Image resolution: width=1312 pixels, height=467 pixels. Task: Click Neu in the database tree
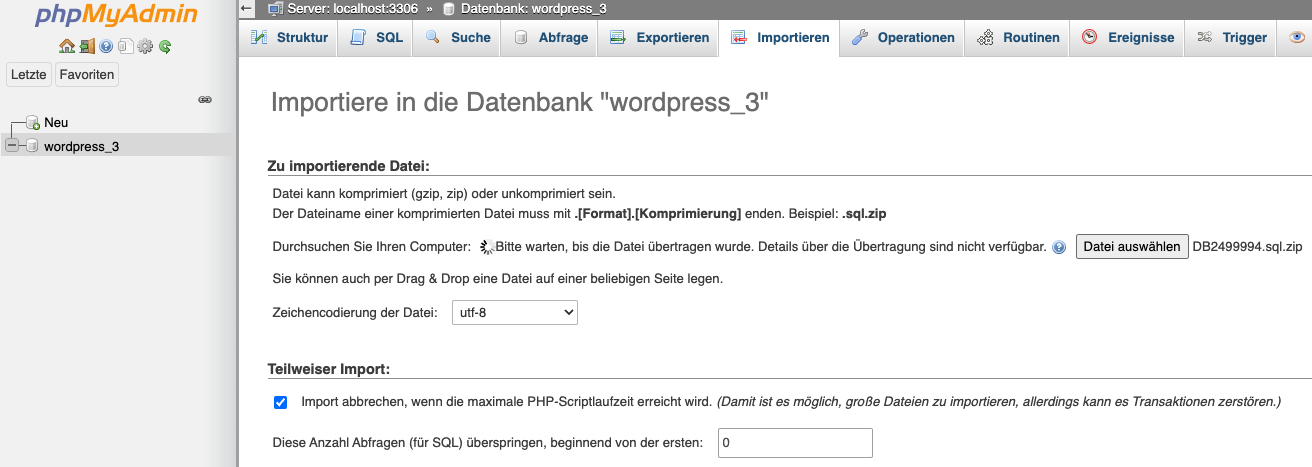(56, 122)
